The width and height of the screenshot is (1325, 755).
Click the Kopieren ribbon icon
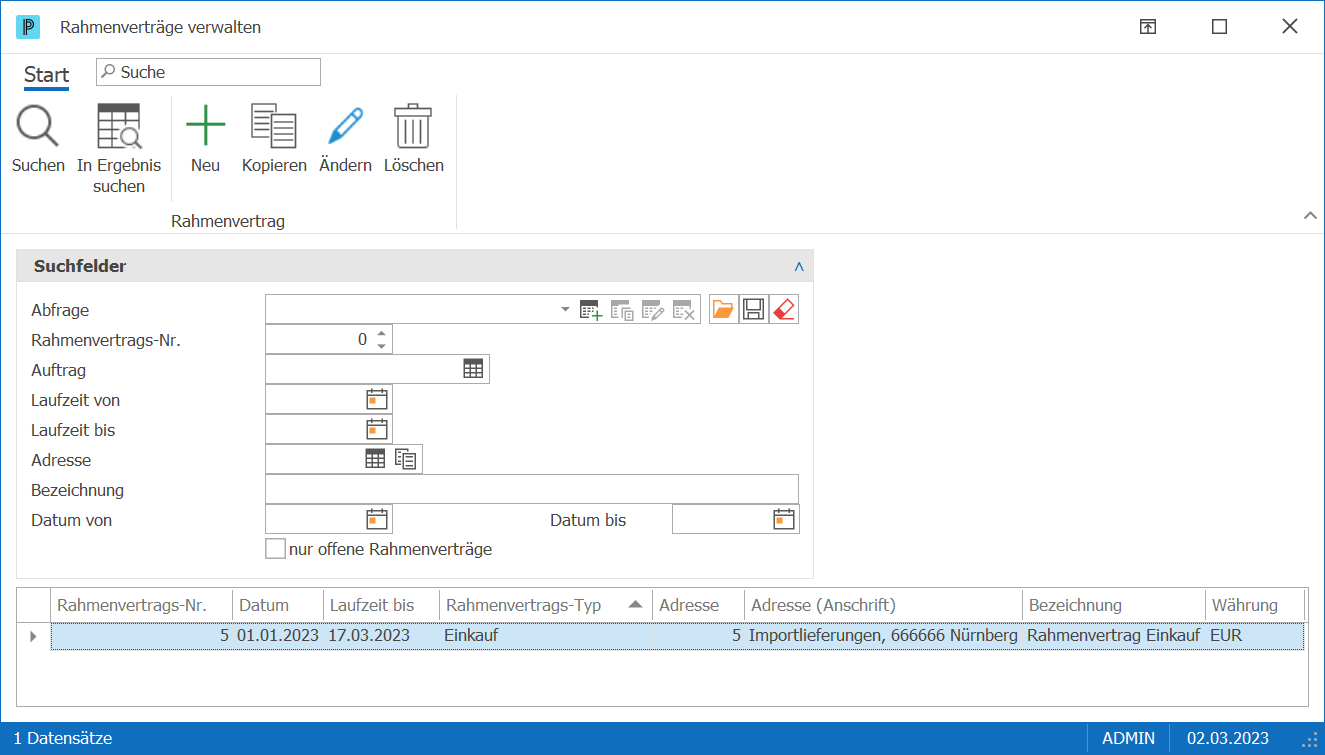(274, 127)
